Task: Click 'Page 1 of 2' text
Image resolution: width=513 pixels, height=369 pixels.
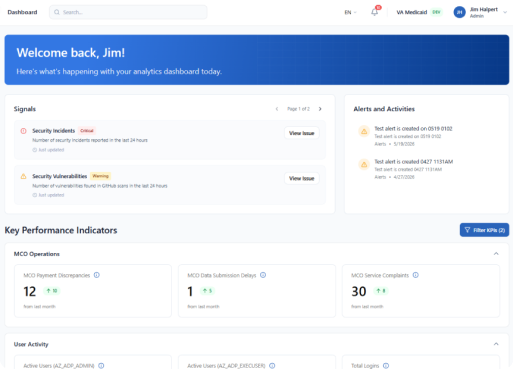Action: point(298,109)
